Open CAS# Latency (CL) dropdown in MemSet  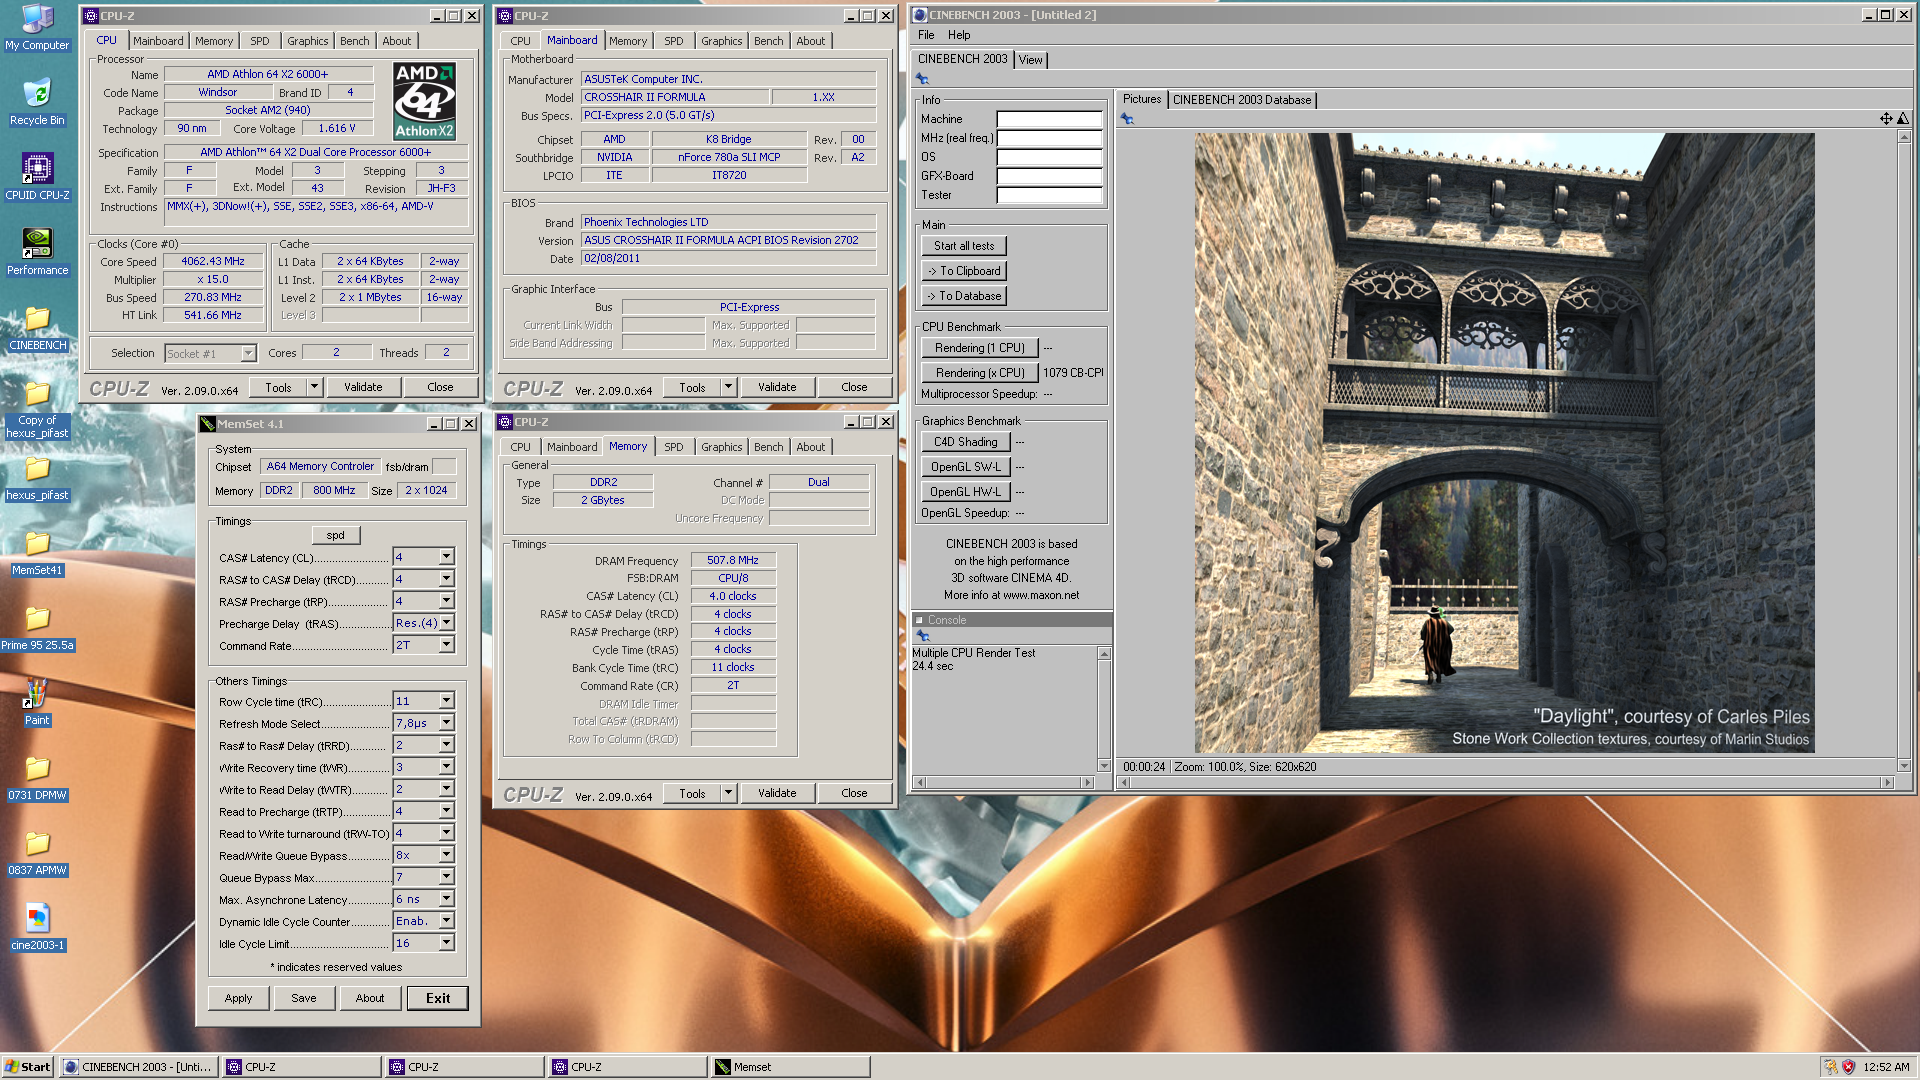[x=446, y=557]
